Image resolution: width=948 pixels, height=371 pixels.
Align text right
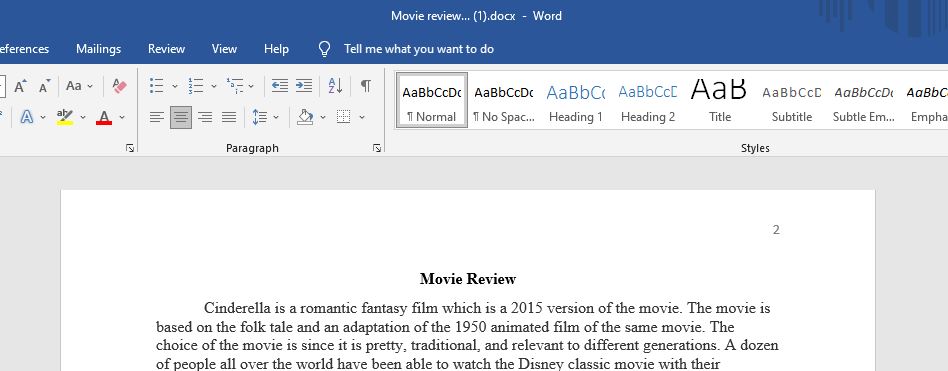[x=205, y=117]
